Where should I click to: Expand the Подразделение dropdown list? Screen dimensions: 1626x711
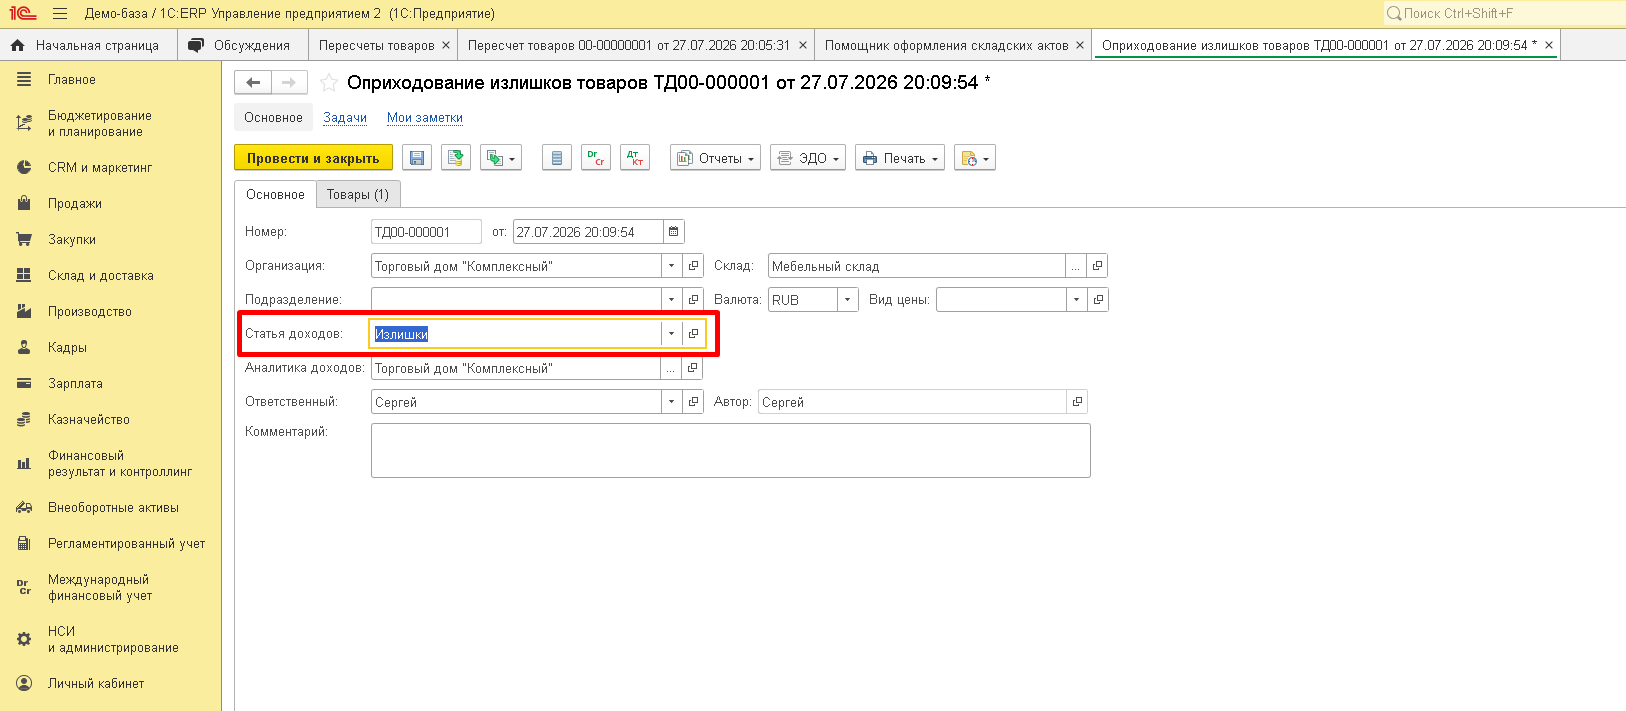pos(671,300)
